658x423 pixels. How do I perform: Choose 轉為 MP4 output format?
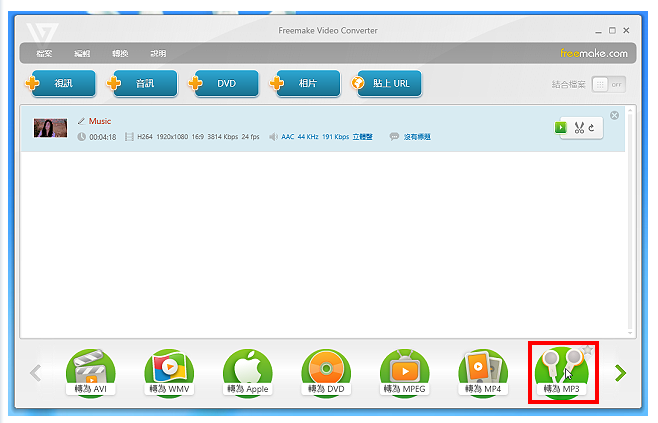tap(483, 373)
